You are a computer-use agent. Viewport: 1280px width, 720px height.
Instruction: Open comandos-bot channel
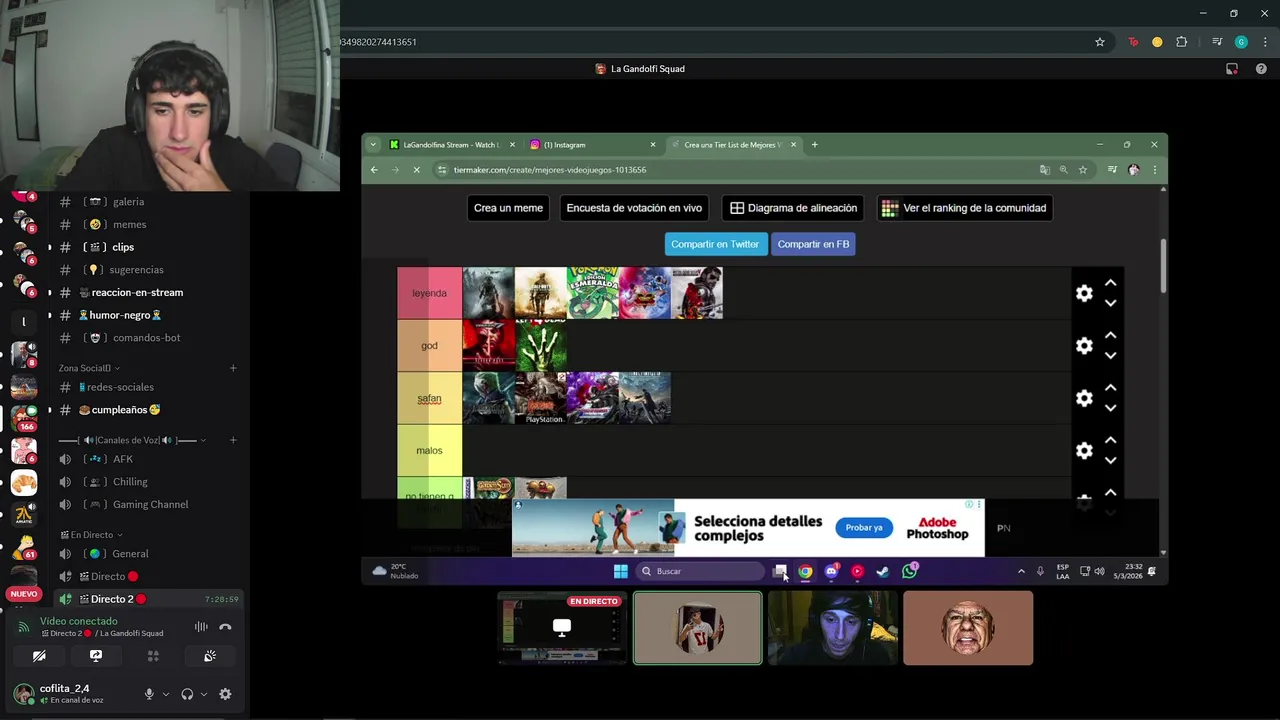[x=145, y=338]
